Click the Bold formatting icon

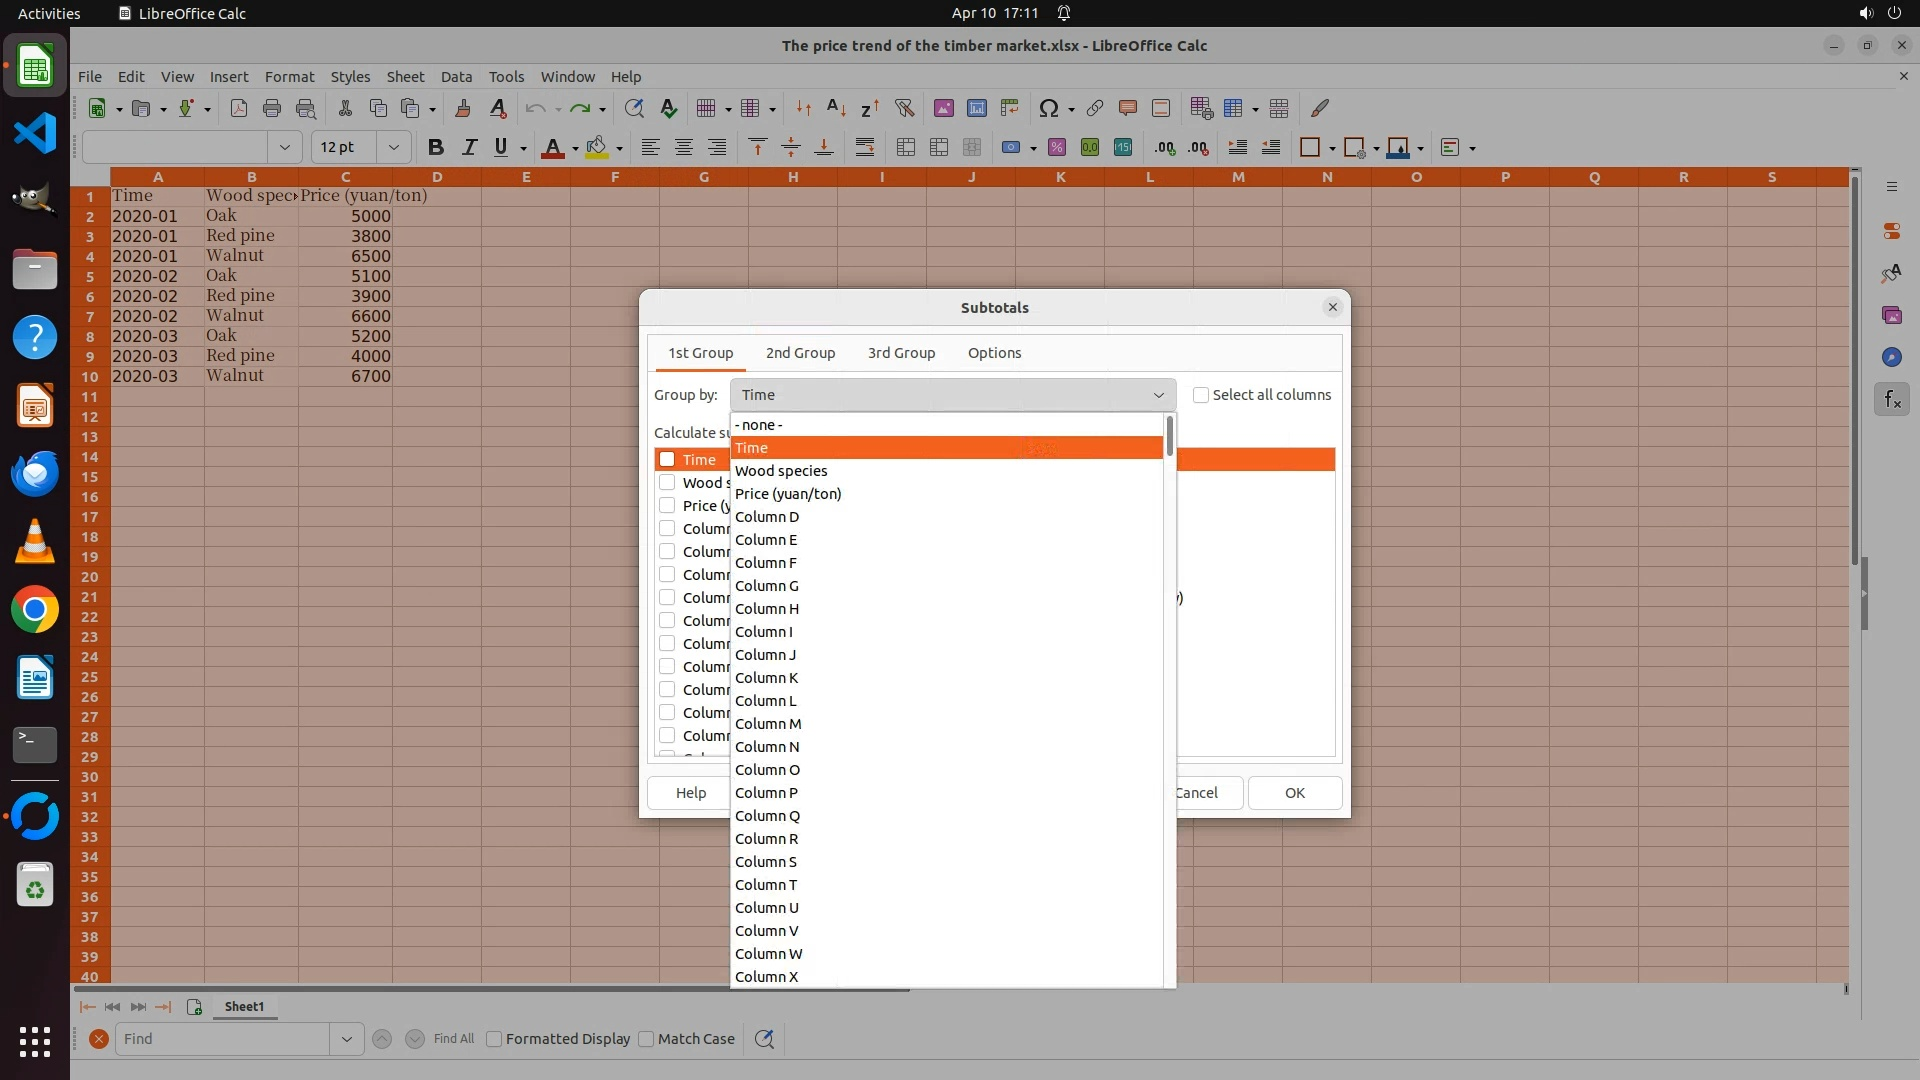[x=435, y=148]
